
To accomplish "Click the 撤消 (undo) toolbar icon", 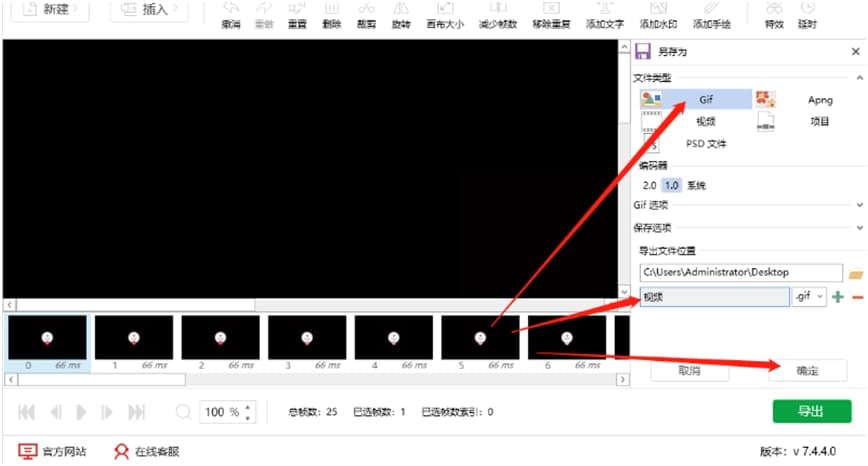I will [229, 12].
